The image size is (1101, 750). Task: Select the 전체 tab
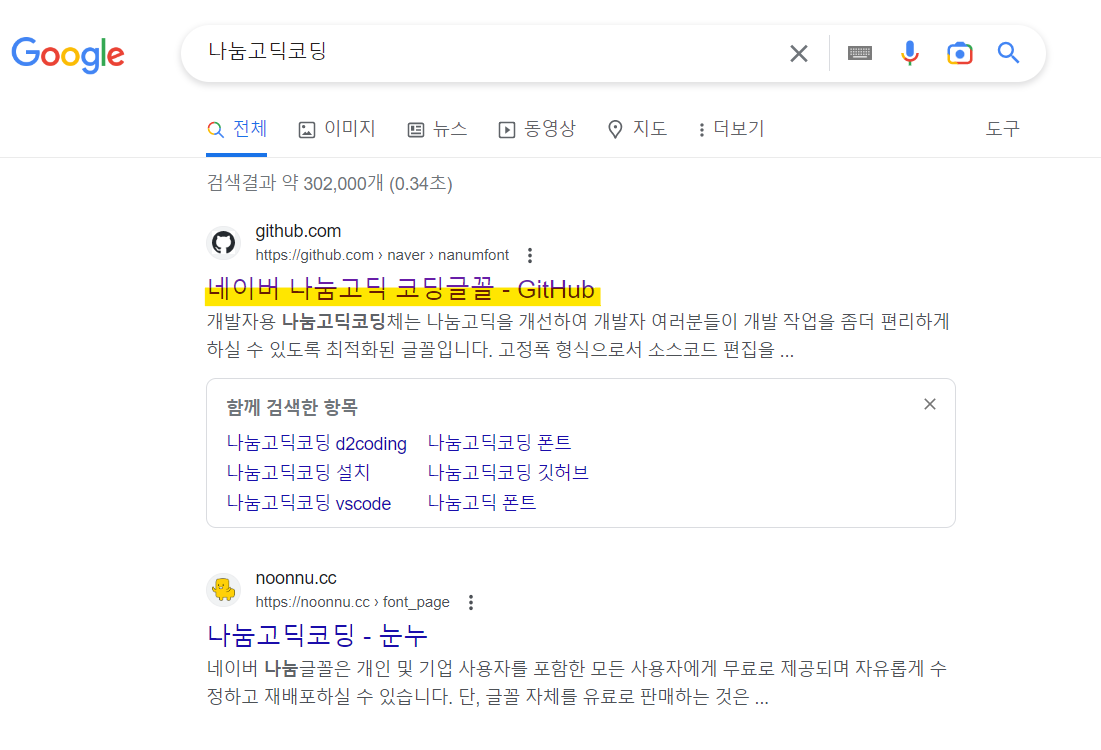pos(237,129)
